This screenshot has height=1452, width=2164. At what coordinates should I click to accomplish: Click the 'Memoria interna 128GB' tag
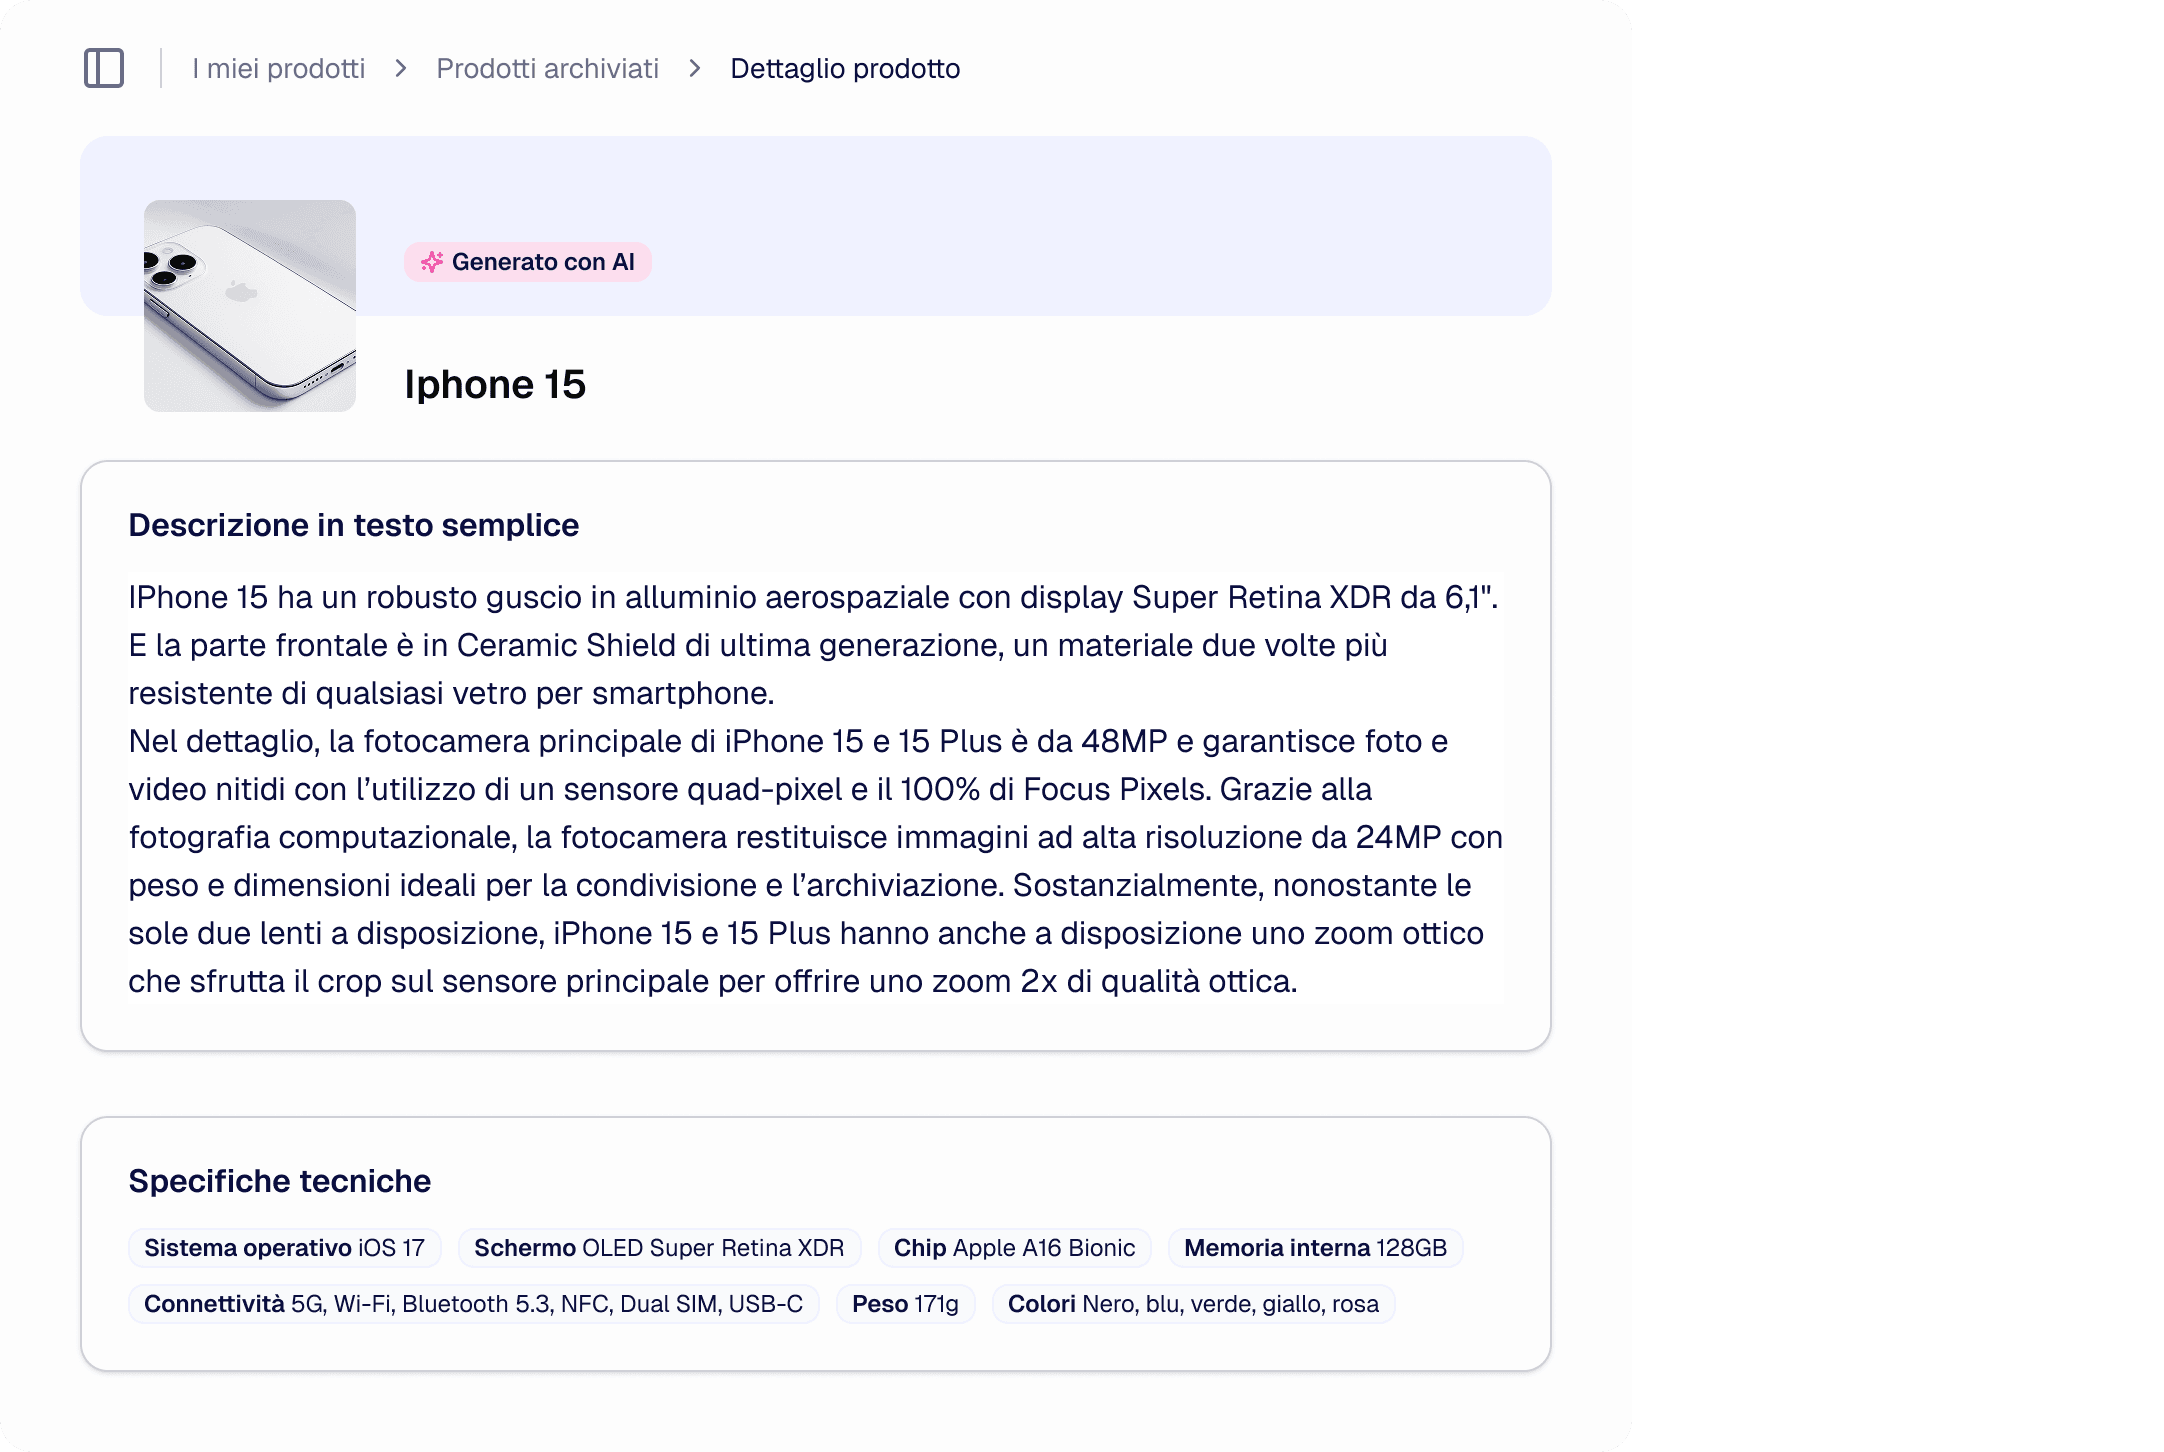pos(1315,1248)
